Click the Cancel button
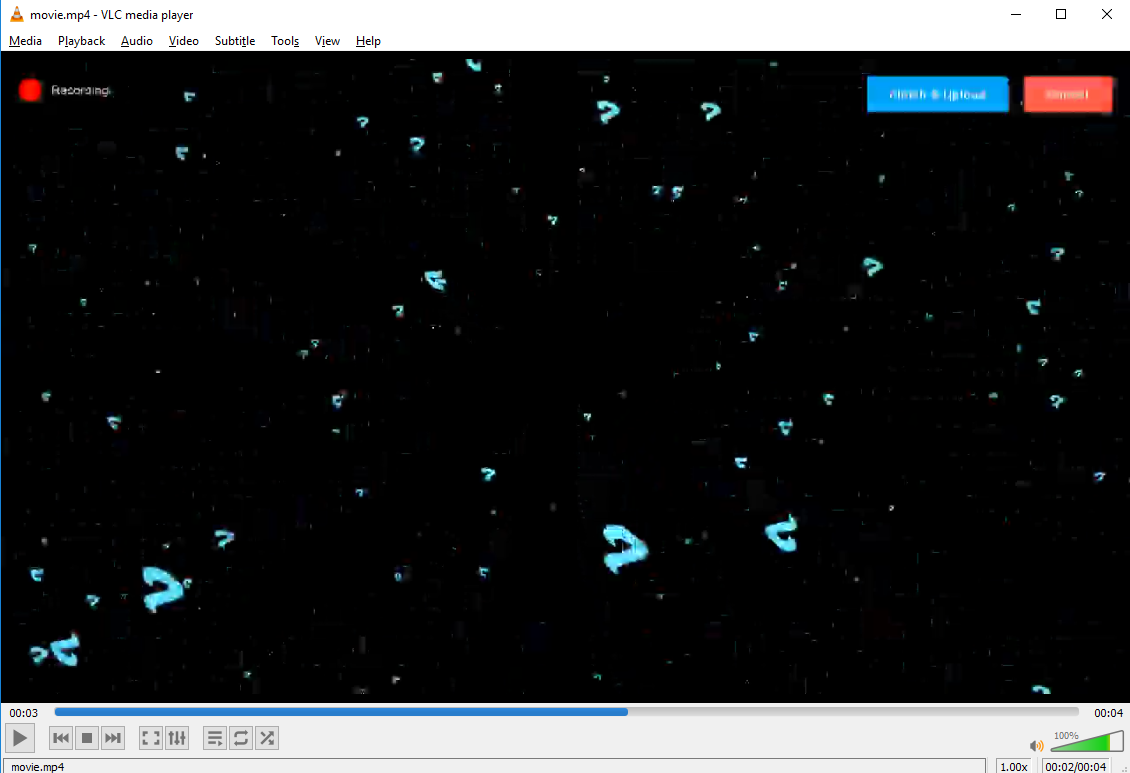The width and height of the screenshot is (1130, 773). click(x=1067, y=93)
